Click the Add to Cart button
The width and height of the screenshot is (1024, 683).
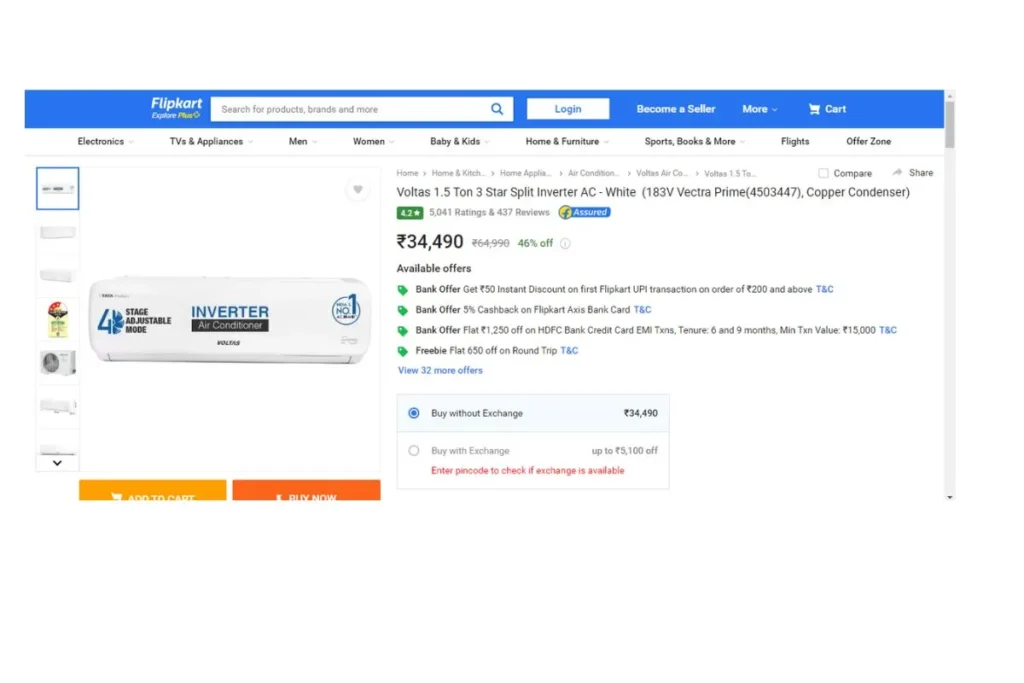(153, 490)
